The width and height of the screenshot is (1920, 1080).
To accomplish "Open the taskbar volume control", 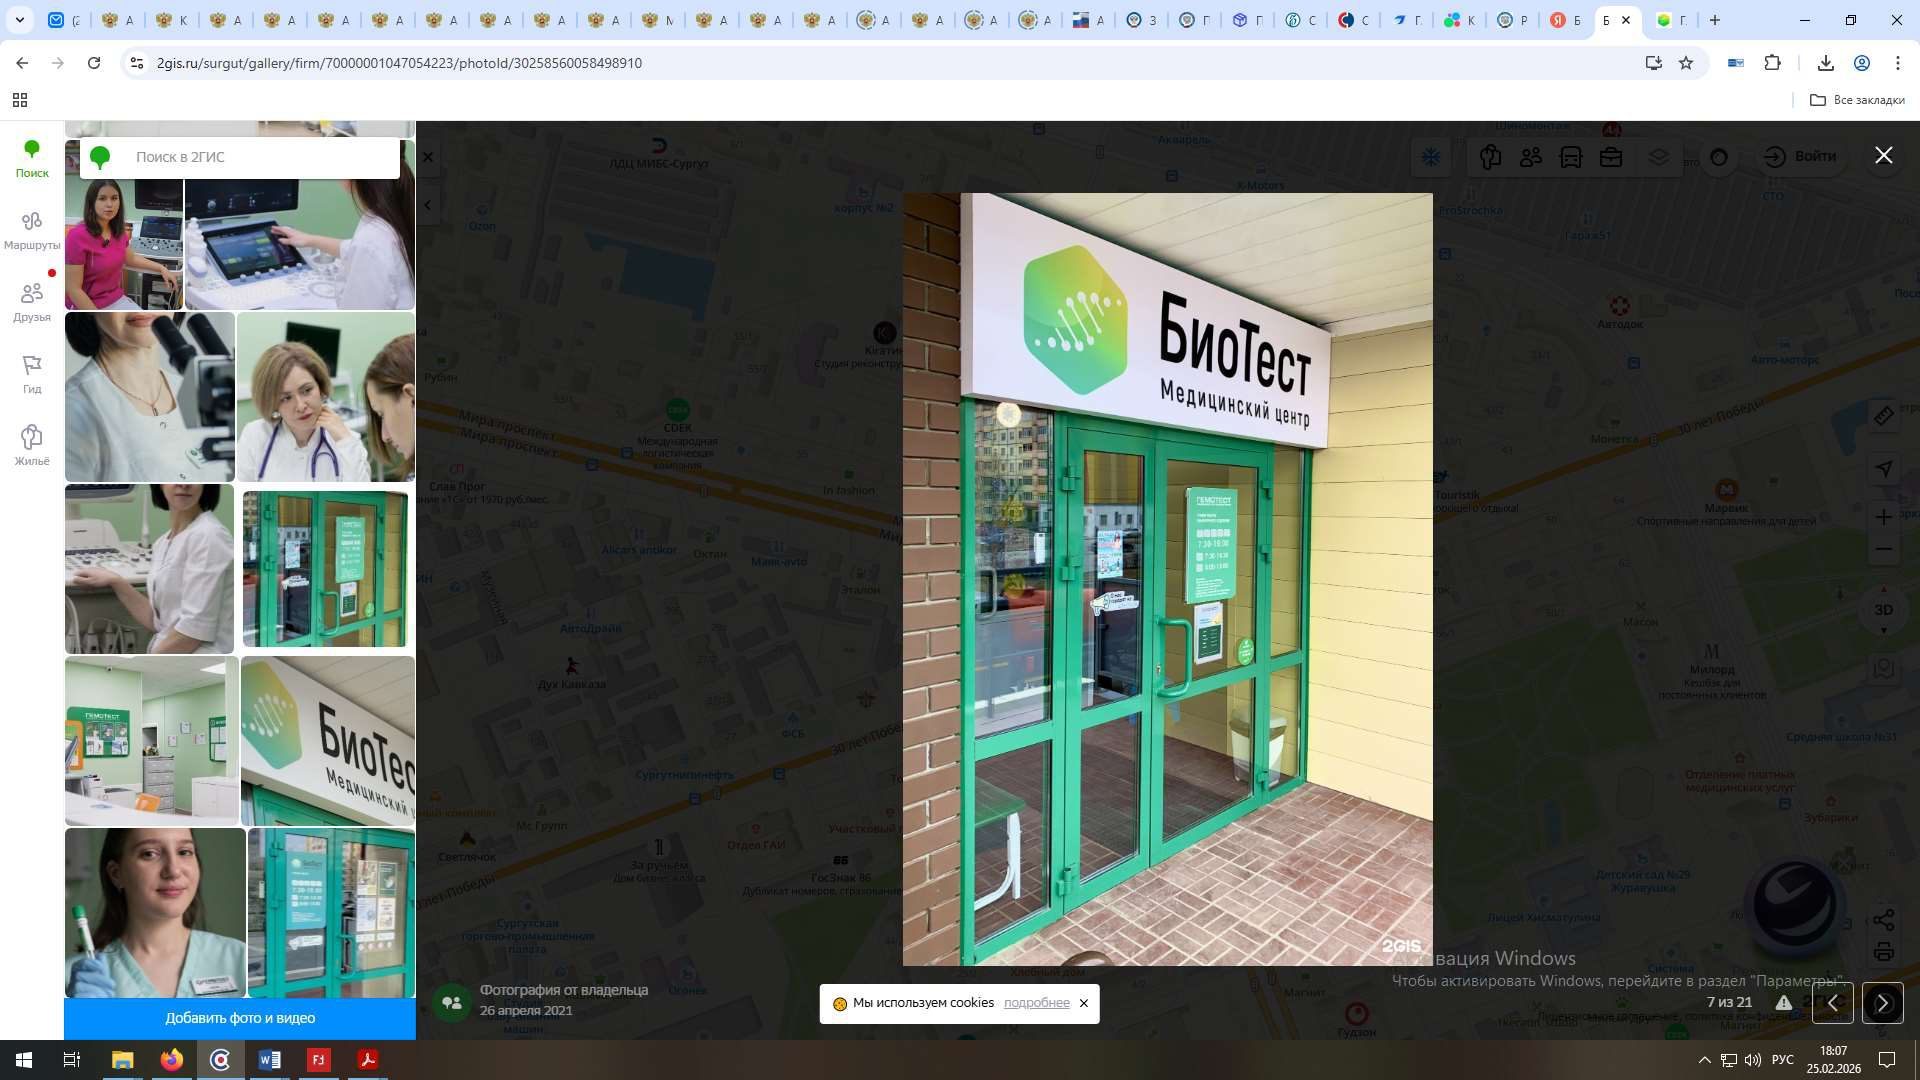I will 1752,1060.
